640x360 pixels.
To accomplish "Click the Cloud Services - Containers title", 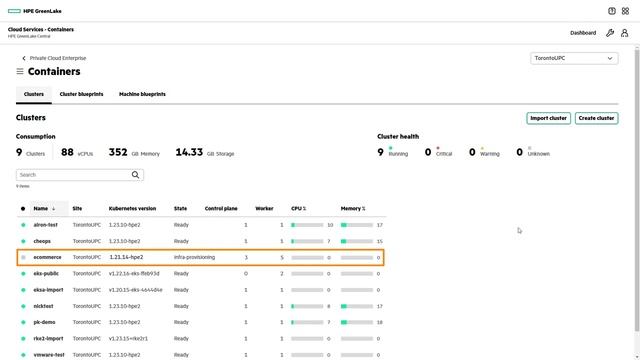I will pos(41,29).
